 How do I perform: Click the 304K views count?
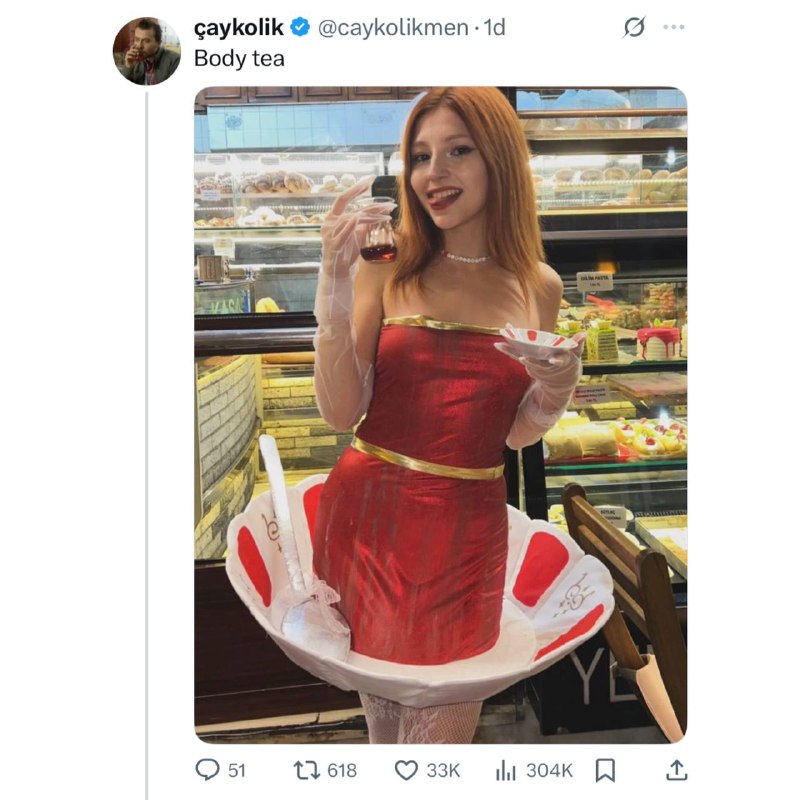pyautogui.click(x=549, y=770)
